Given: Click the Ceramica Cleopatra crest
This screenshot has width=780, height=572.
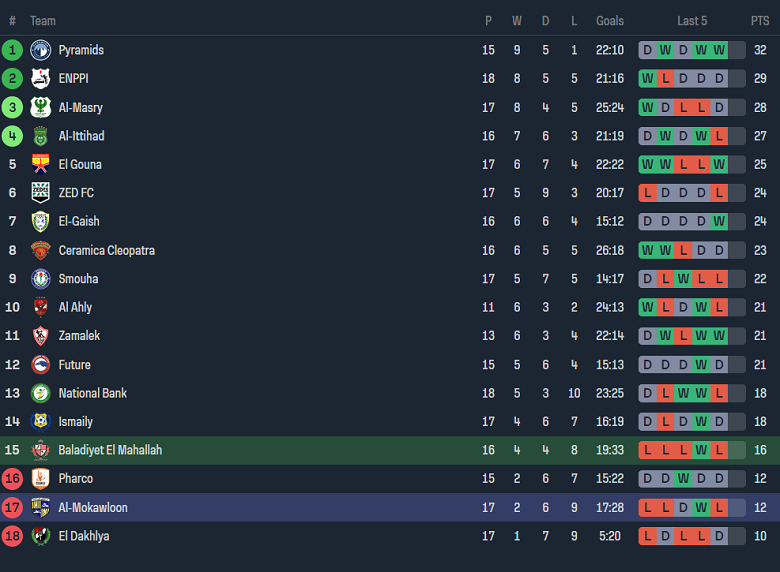Looking at the screenshot, I should click(40, 251).
